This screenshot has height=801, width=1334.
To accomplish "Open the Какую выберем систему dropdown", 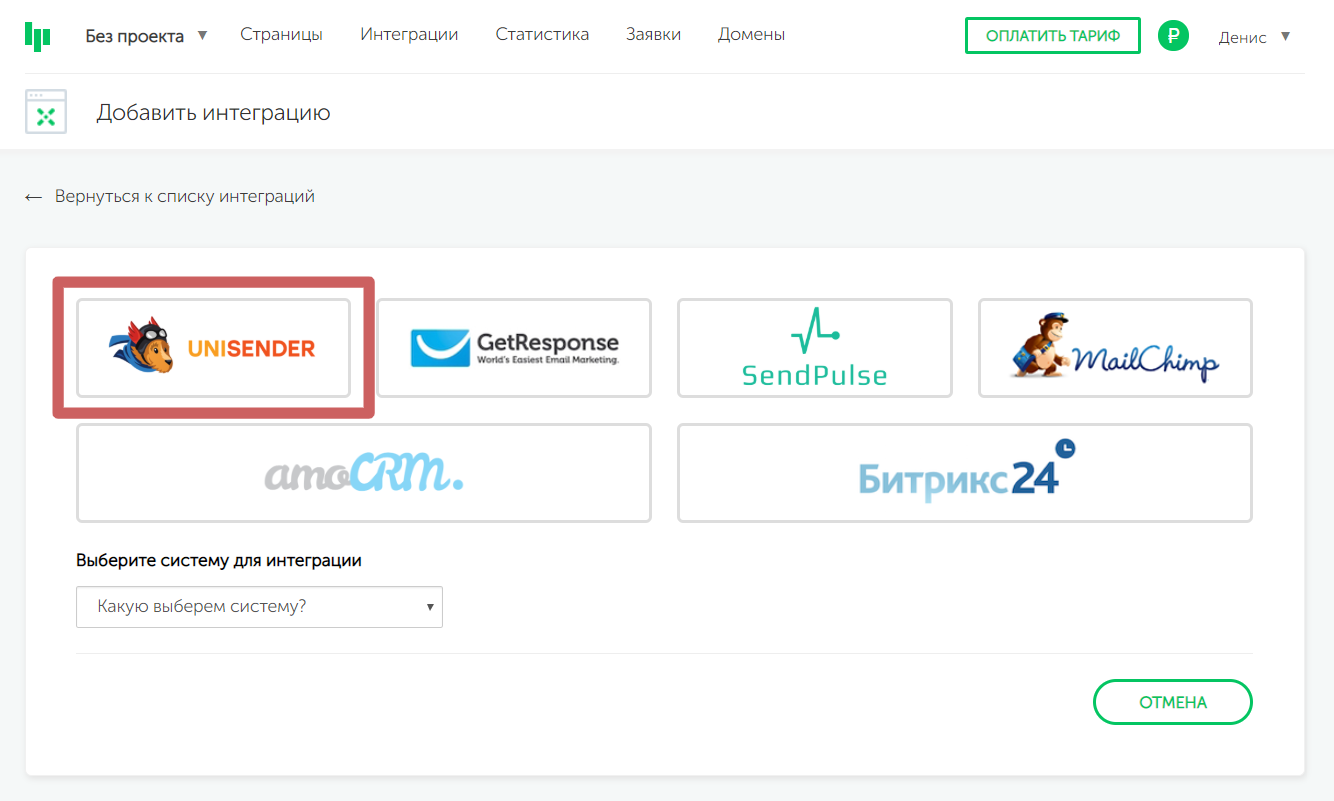I will click(x=259, y=607).
